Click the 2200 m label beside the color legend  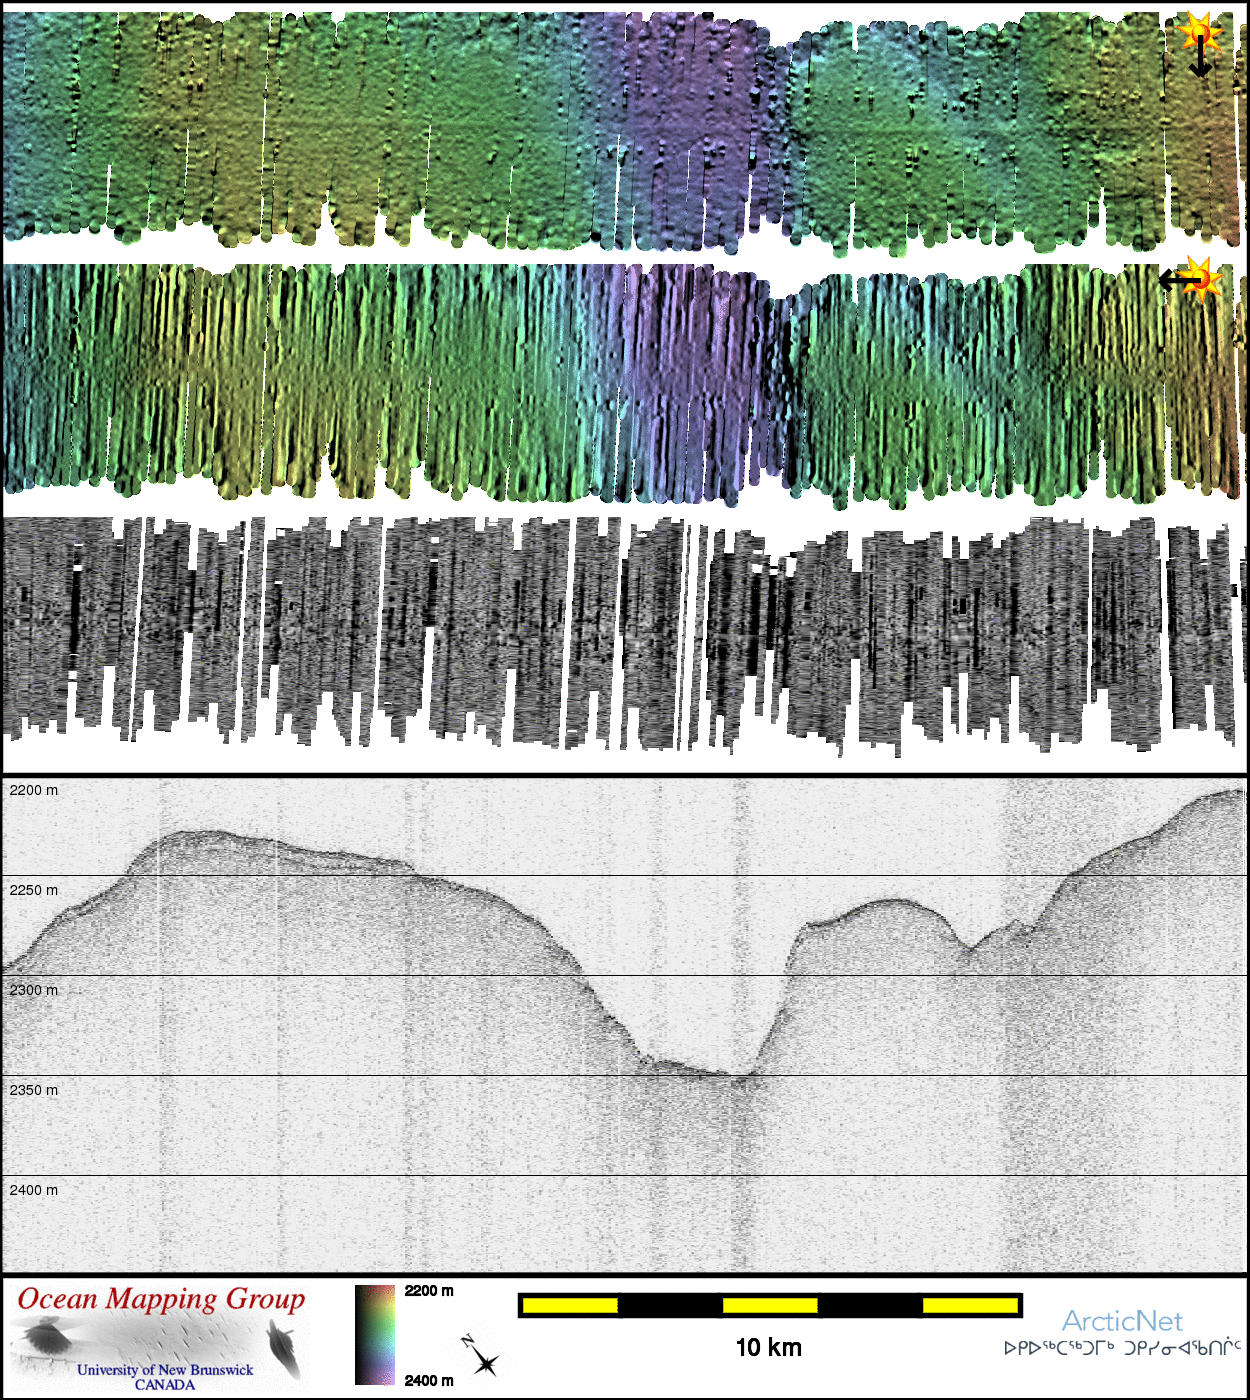[x=428, y=1291]
